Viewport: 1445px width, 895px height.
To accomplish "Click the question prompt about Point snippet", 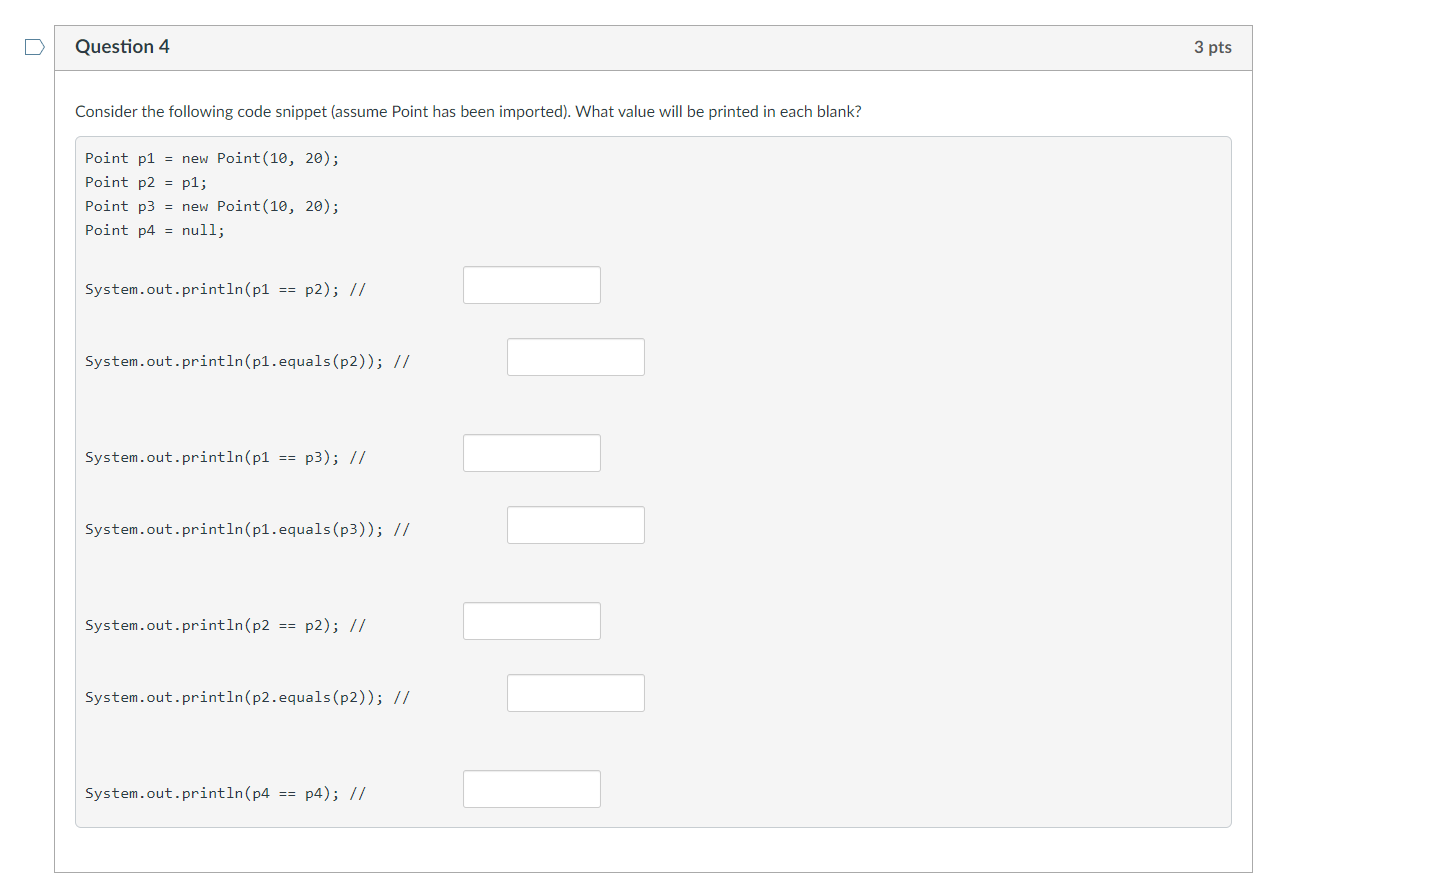I will pos(468,111).
